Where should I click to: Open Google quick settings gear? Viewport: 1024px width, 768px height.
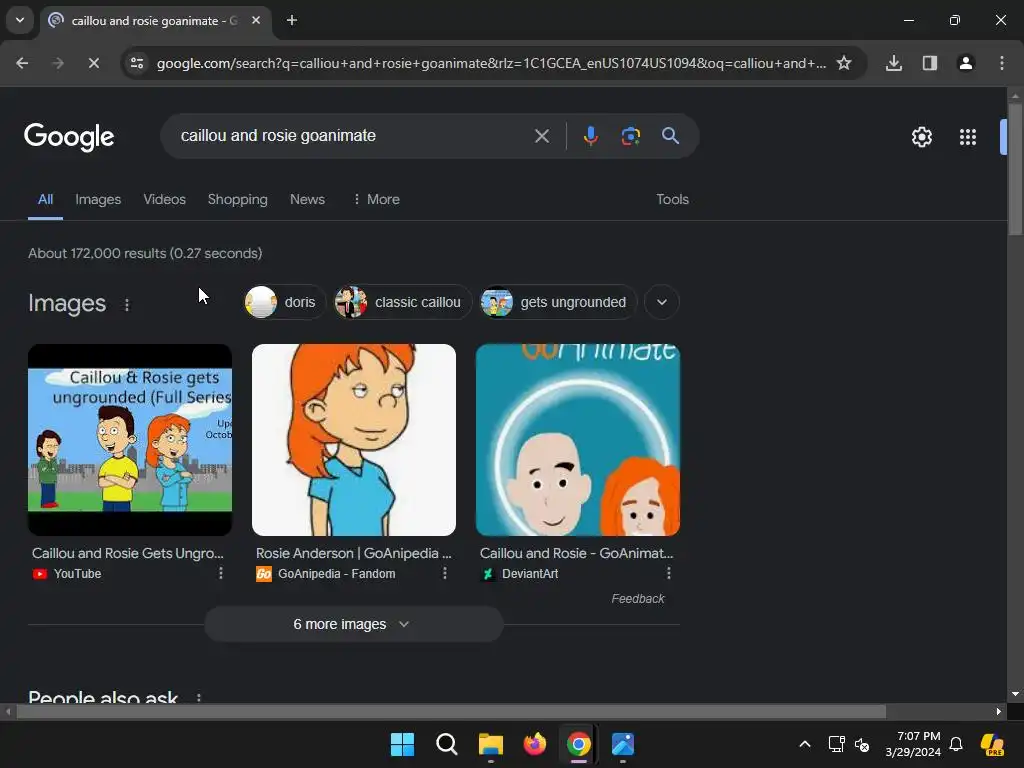(x=921, y=137)
